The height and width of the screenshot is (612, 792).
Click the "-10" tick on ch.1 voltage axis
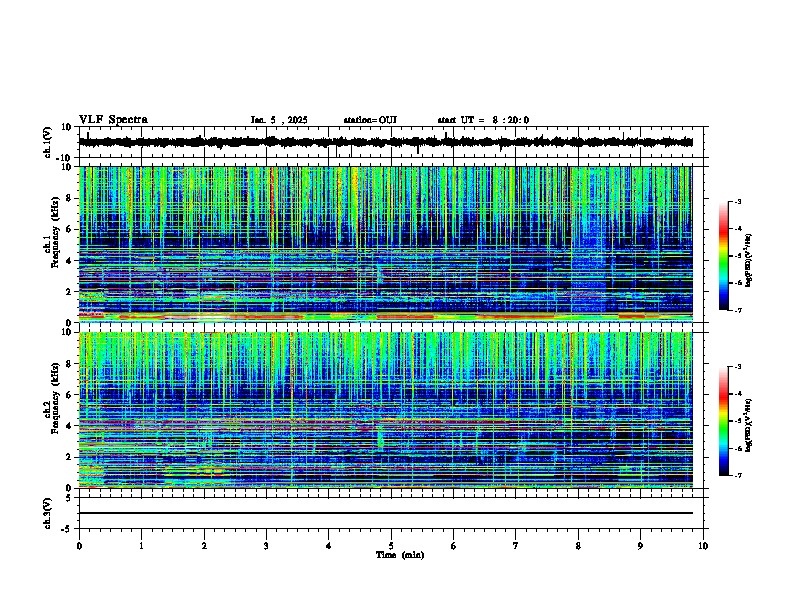tap(65, 158)
